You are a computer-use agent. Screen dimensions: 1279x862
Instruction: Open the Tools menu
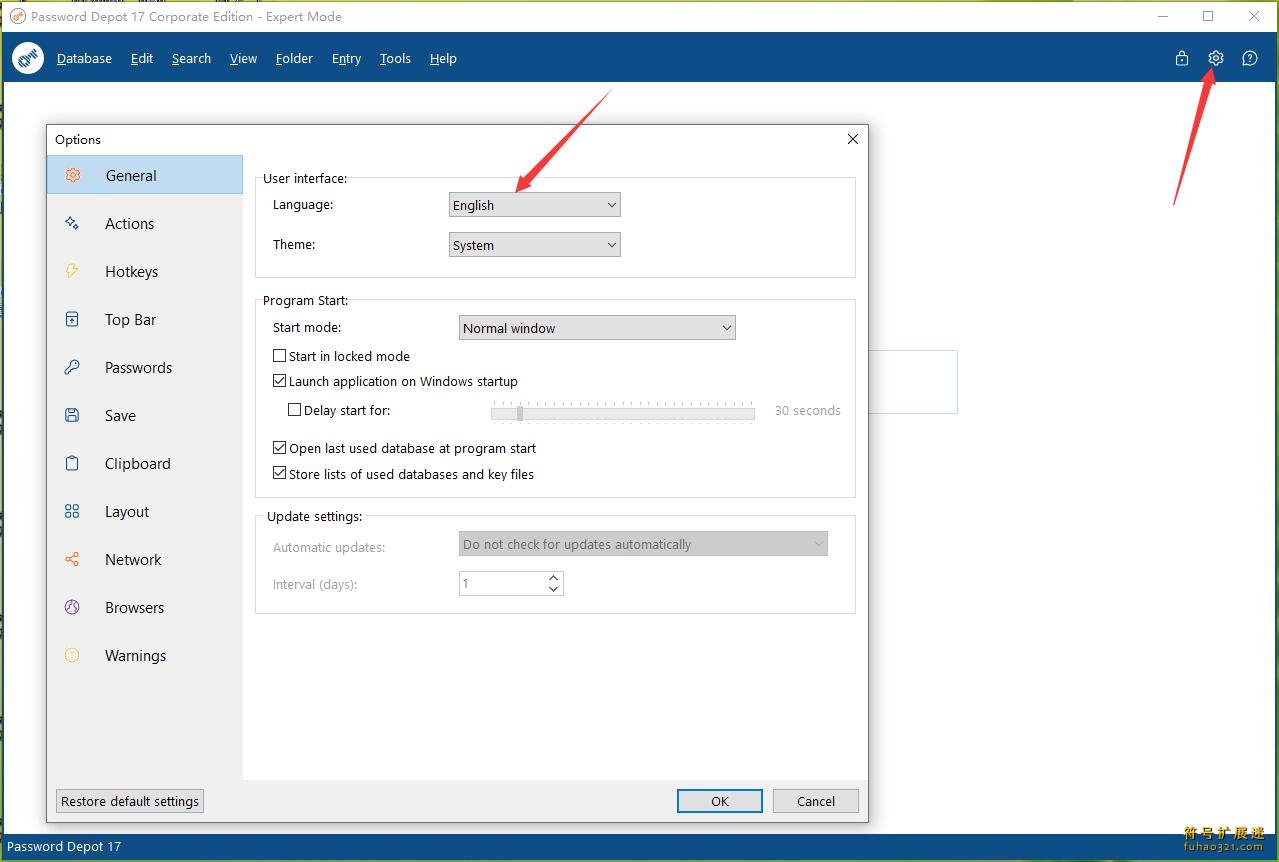(395, 58)
